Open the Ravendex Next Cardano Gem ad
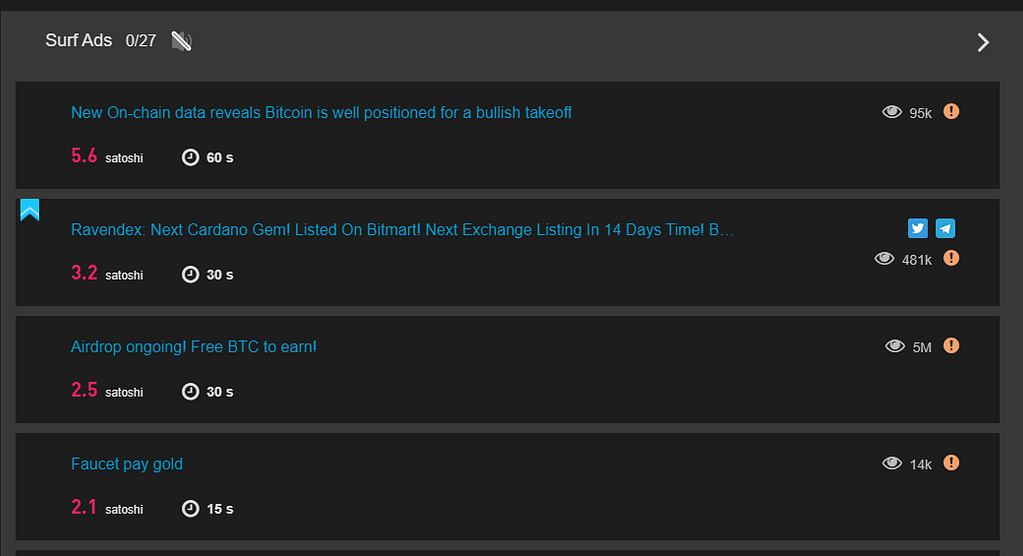 click(x=402, y=230)
